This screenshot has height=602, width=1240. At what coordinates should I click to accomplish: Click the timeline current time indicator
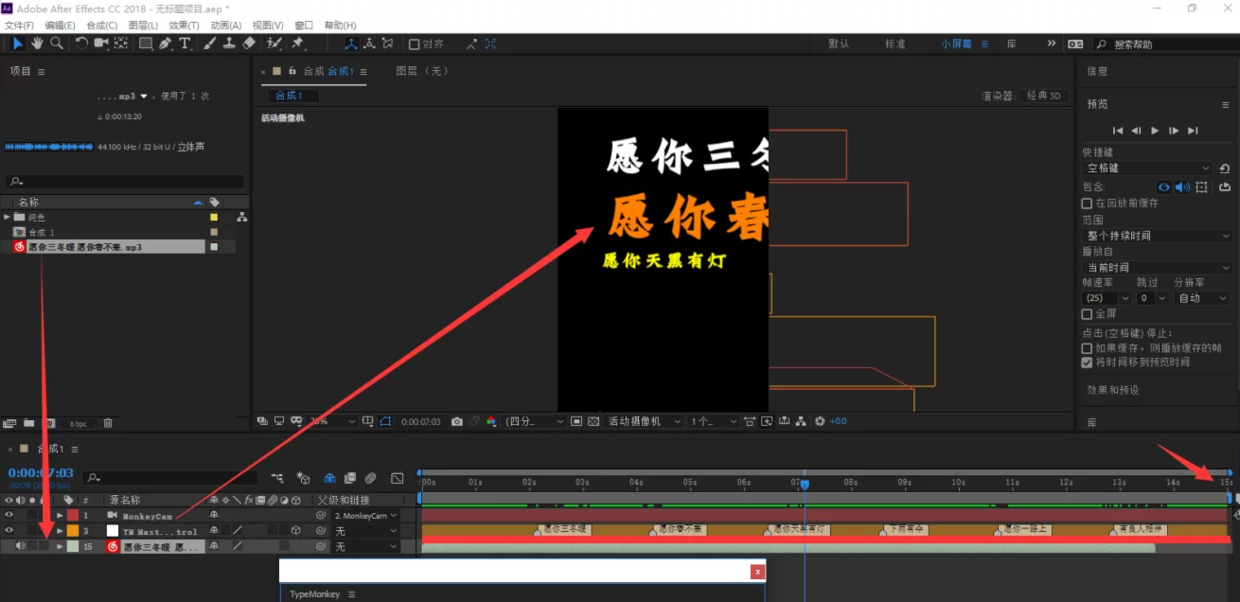(804, 484)
